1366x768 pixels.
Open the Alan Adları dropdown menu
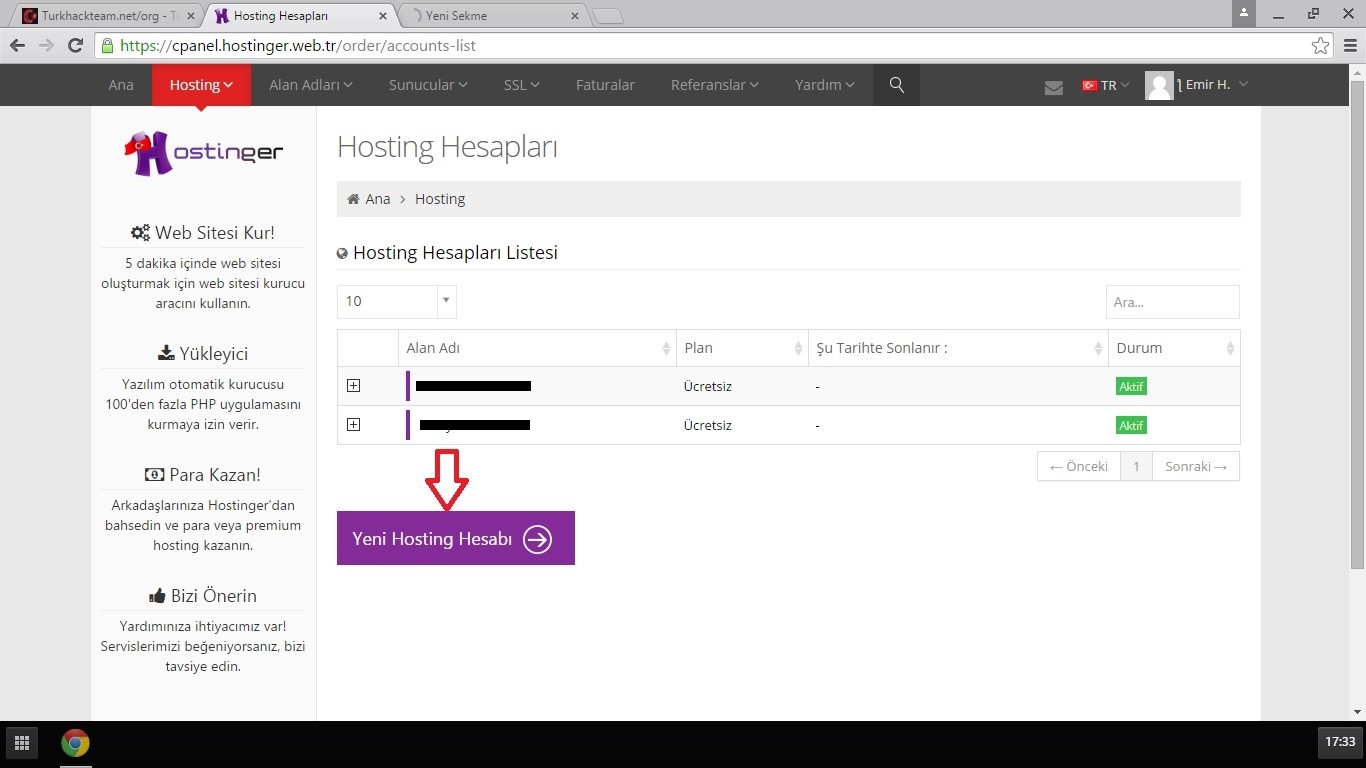pos(311,85)
